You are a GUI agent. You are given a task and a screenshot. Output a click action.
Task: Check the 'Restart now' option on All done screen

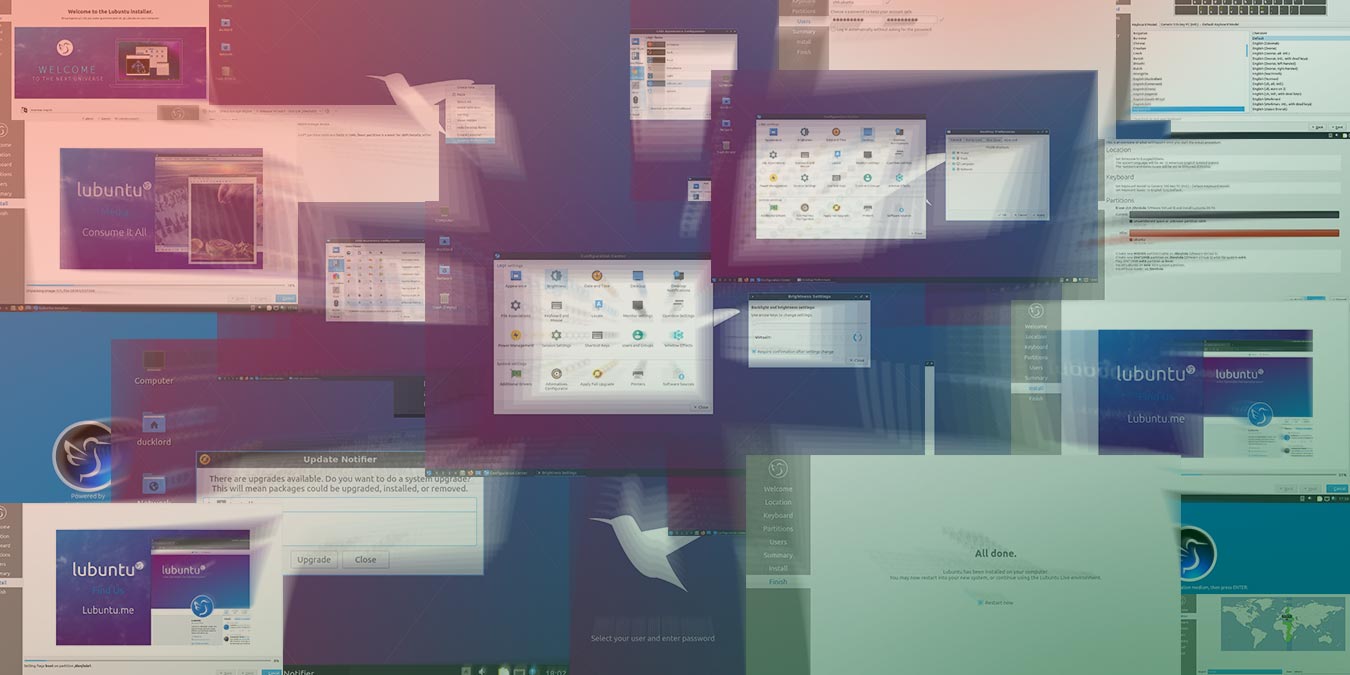click(978, 602)
